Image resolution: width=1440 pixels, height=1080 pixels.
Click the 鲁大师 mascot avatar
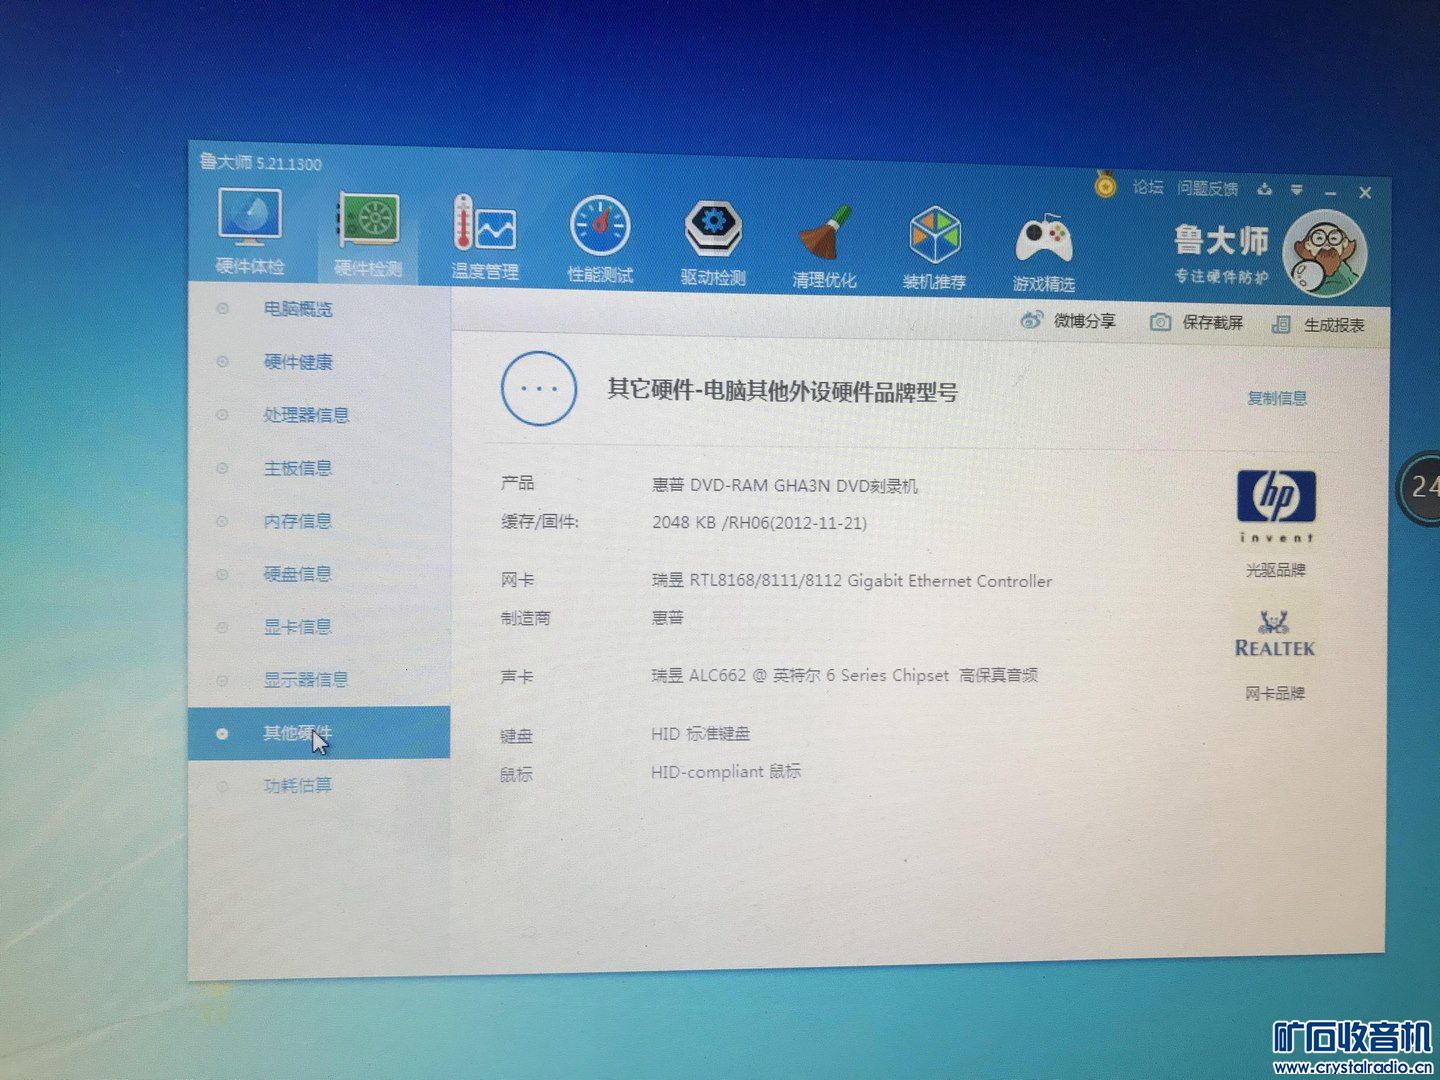[x=1324, y=253]
